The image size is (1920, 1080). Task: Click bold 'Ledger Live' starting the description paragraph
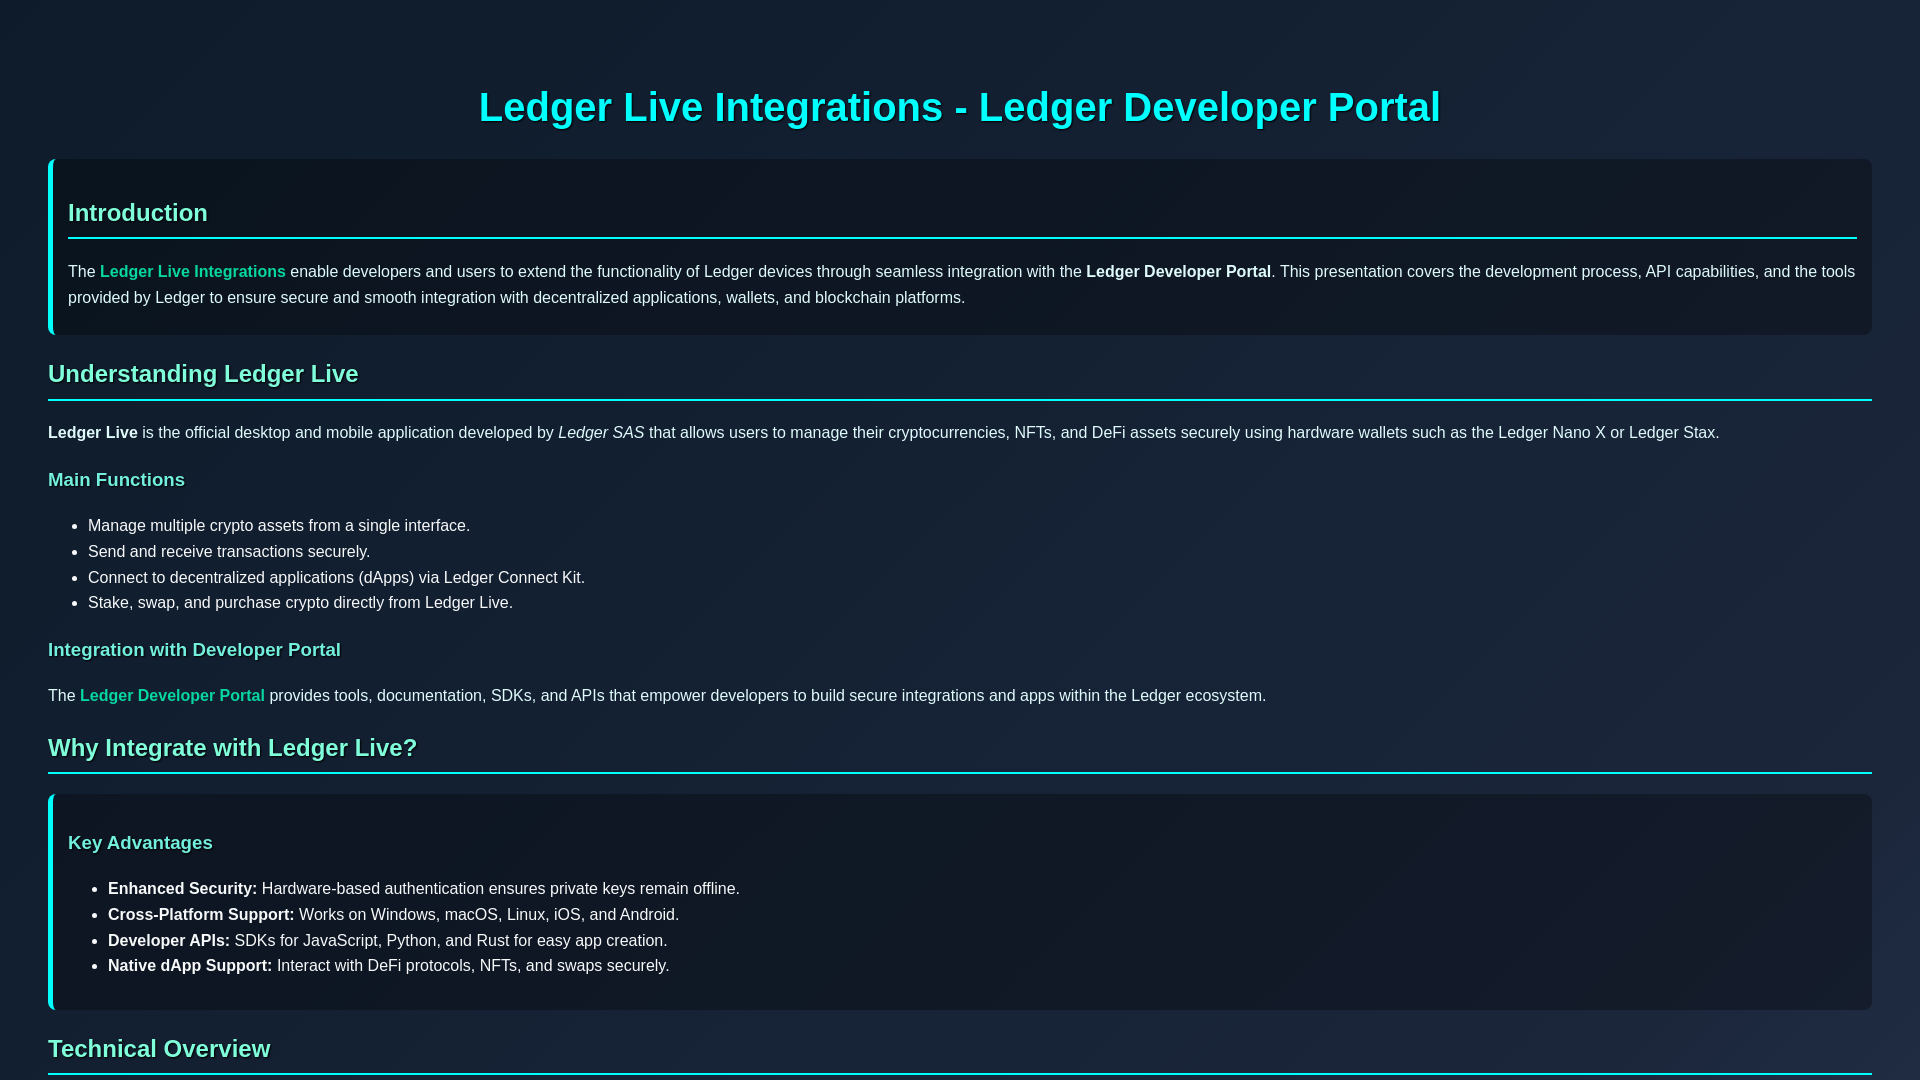pyautogui.click(x=93, y=433)
